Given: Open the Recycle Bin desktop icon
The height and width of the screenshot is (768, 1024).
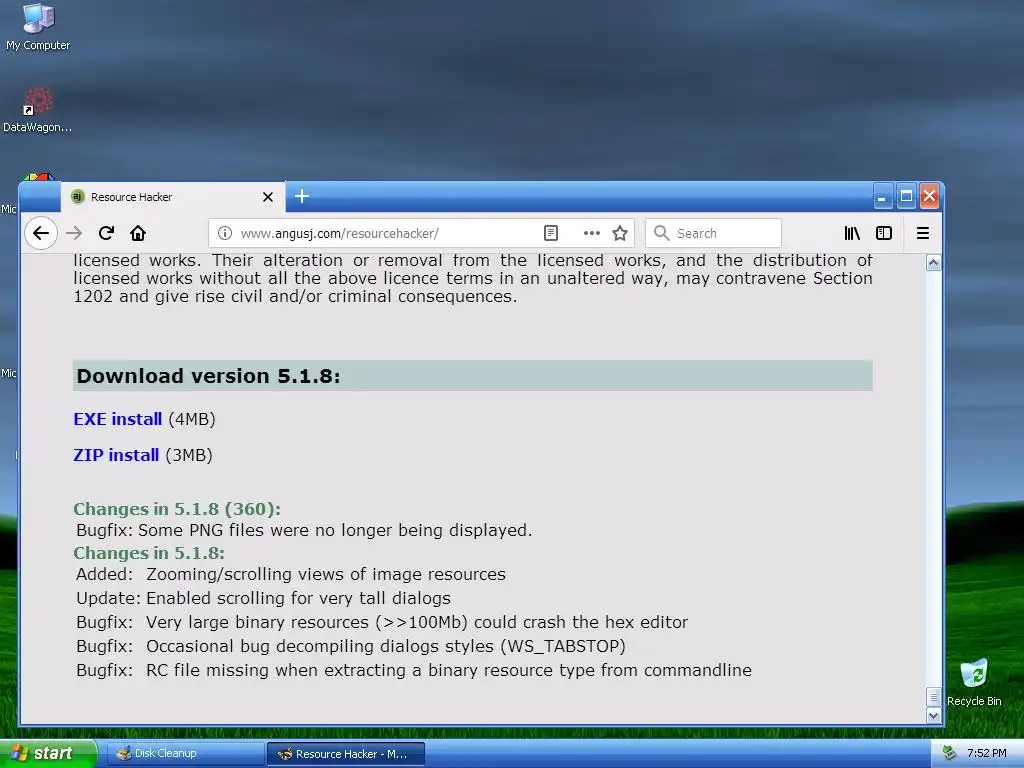Looking at the screenshot, I should [x=974, y=682].
